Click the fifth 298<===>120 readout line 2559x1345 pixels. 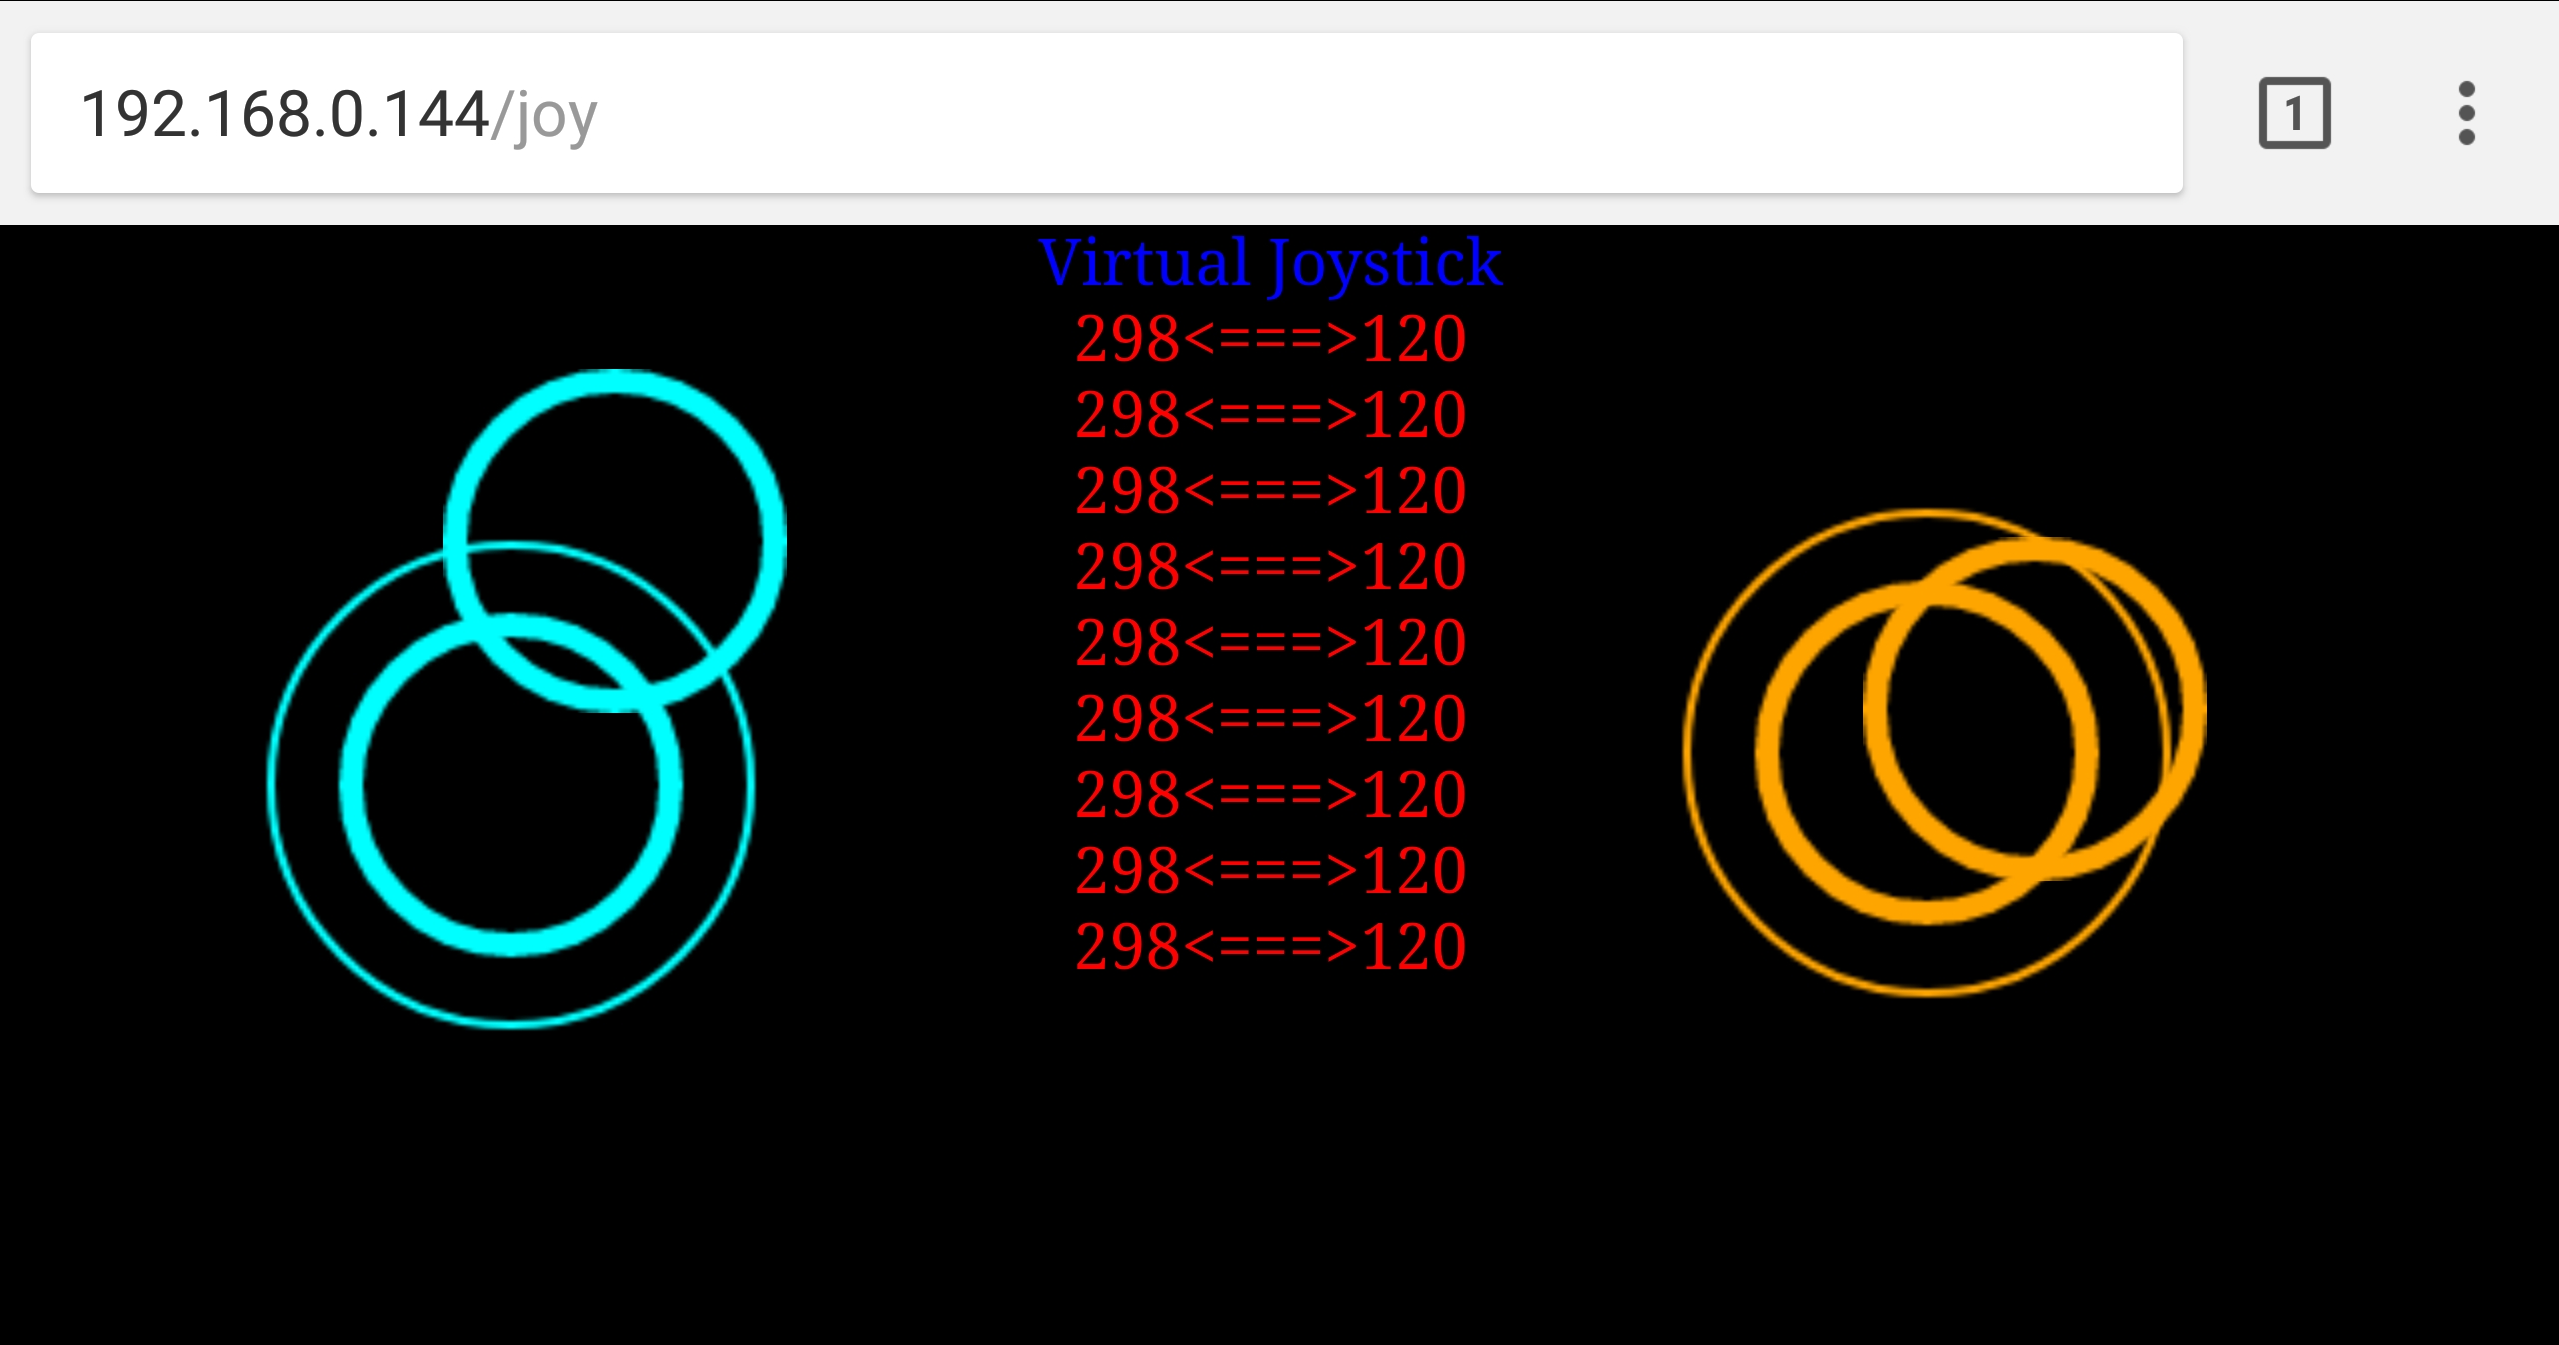1270,643
